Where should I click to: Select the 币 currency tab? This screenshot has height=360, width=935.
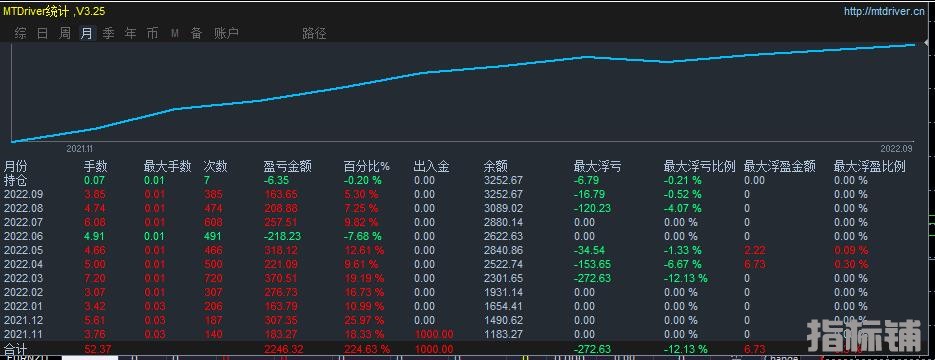click(153, 34)
